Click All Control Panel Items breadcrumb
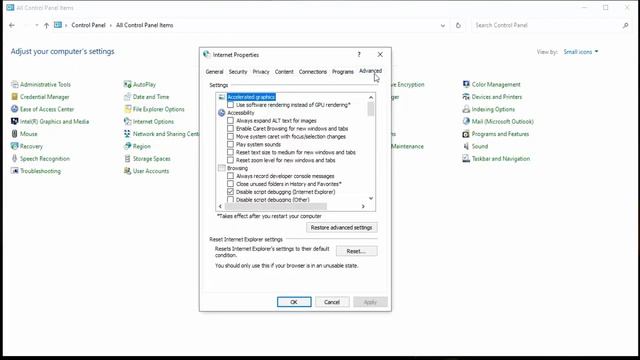 pyautogui.click(x=144, y=25)
